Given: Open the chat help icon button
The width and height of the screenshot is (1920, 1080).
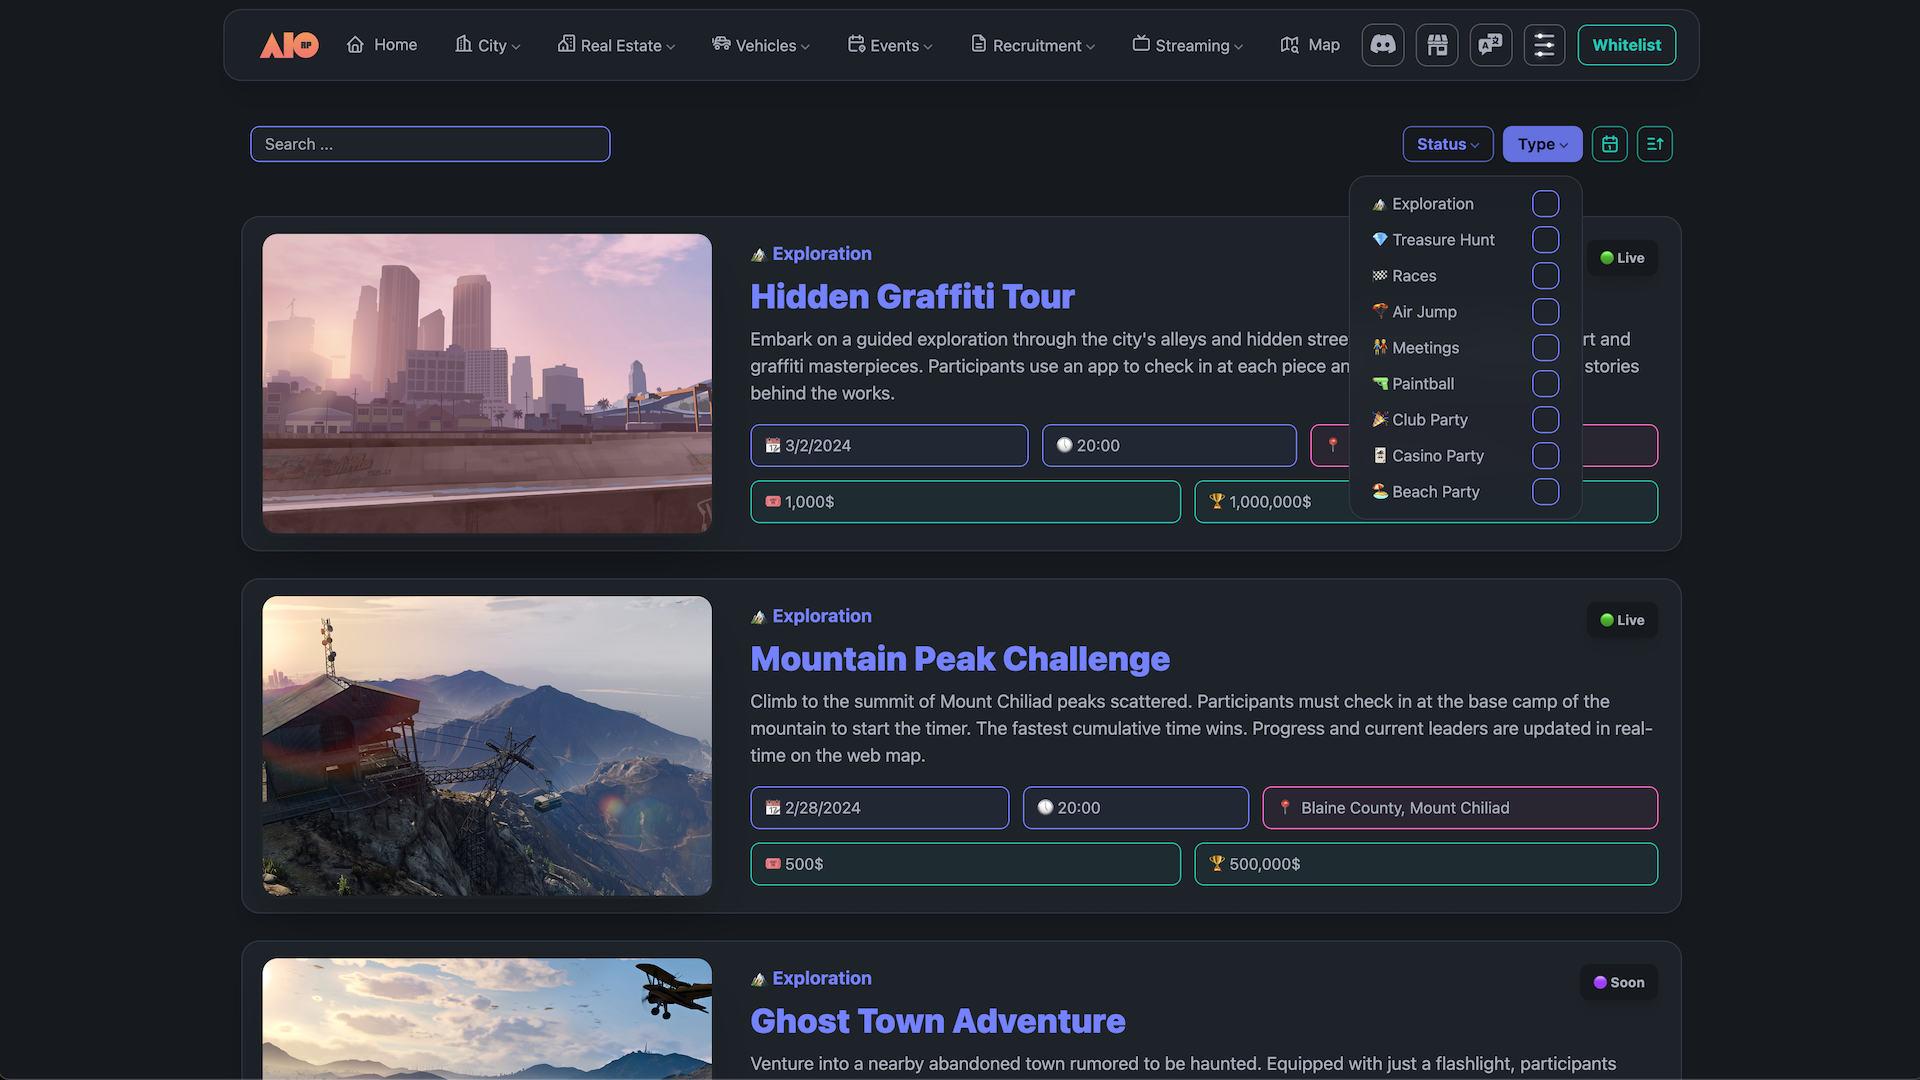Looking at the screenshot, I should [1491, 45].
